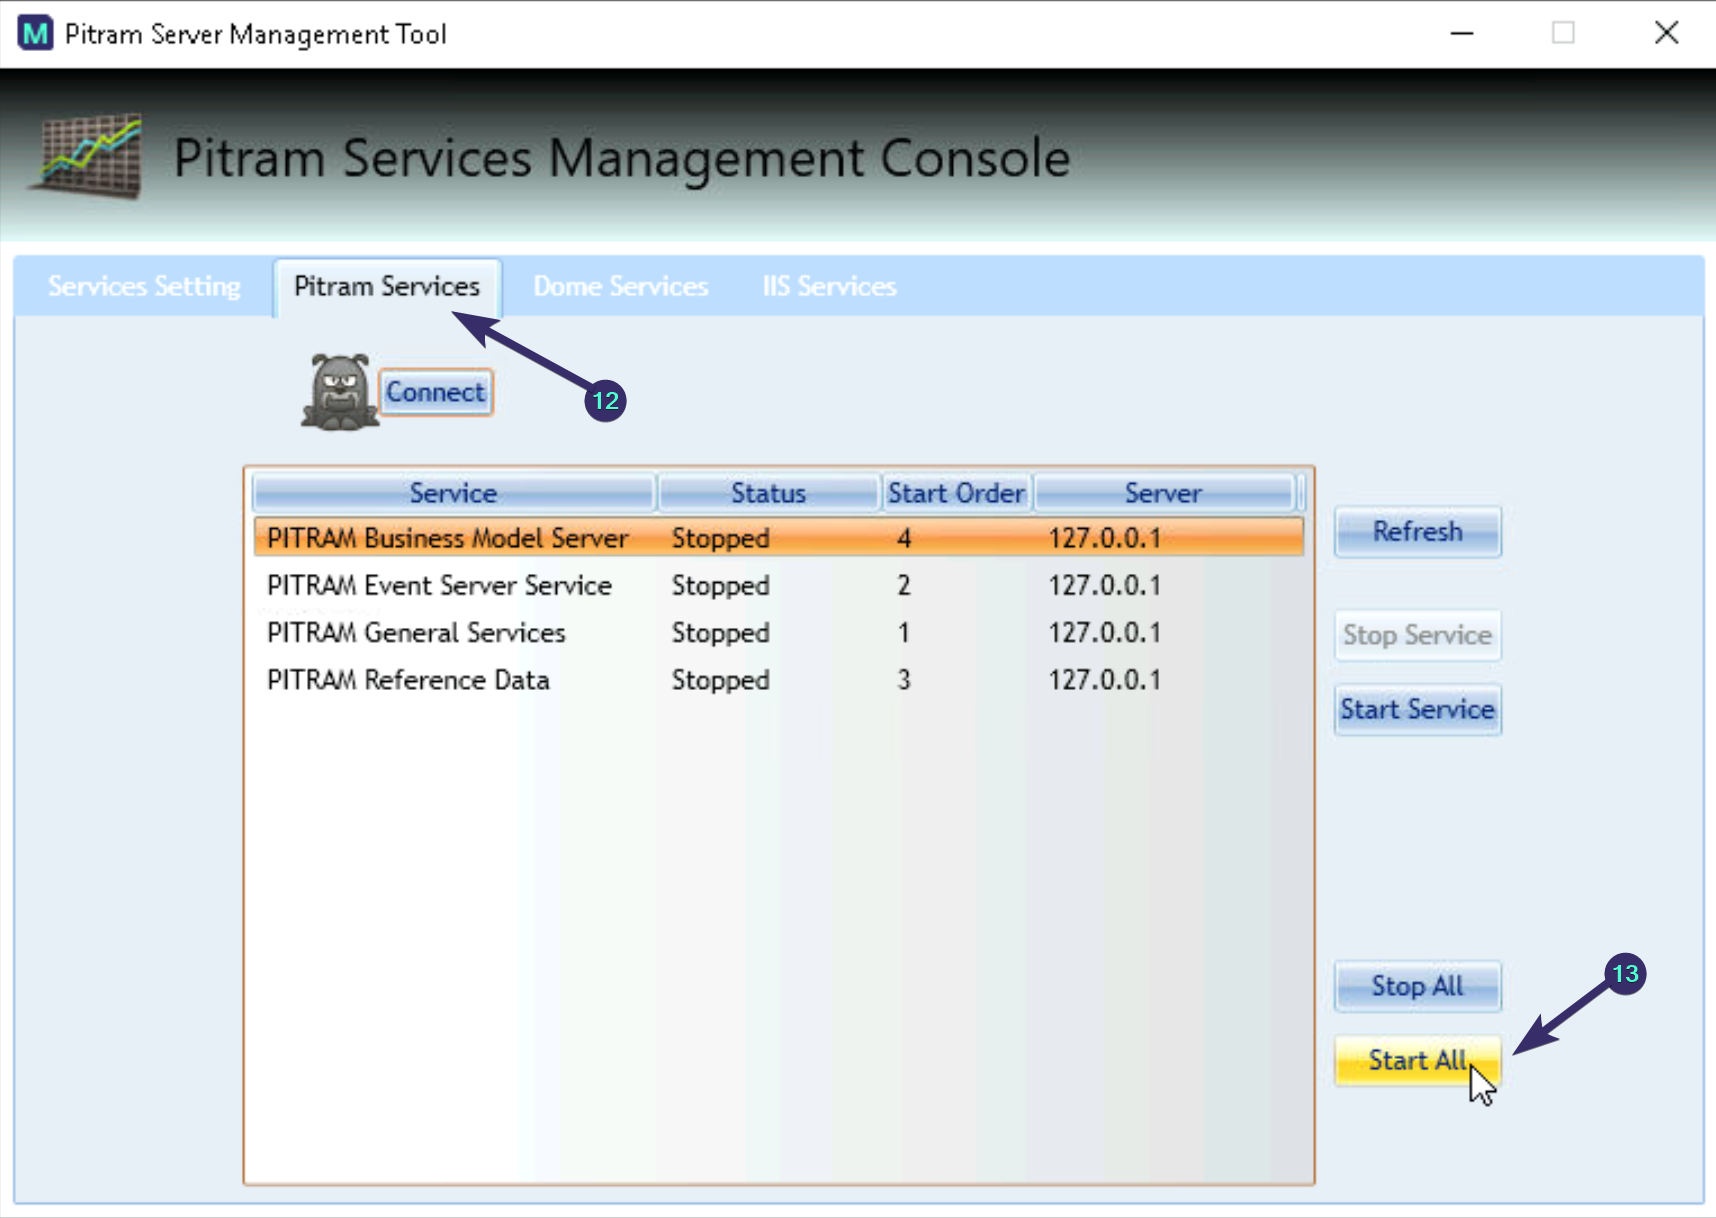
Task: Click Stop All to halt every service
Action: pos(1417,985)
